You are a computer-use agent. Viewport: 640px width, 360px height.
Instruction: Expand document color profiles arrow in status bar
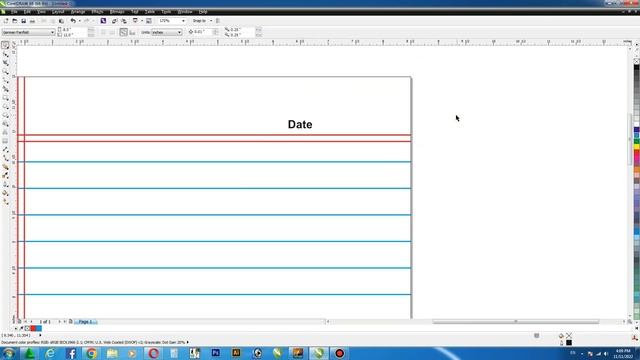(187, 342)
